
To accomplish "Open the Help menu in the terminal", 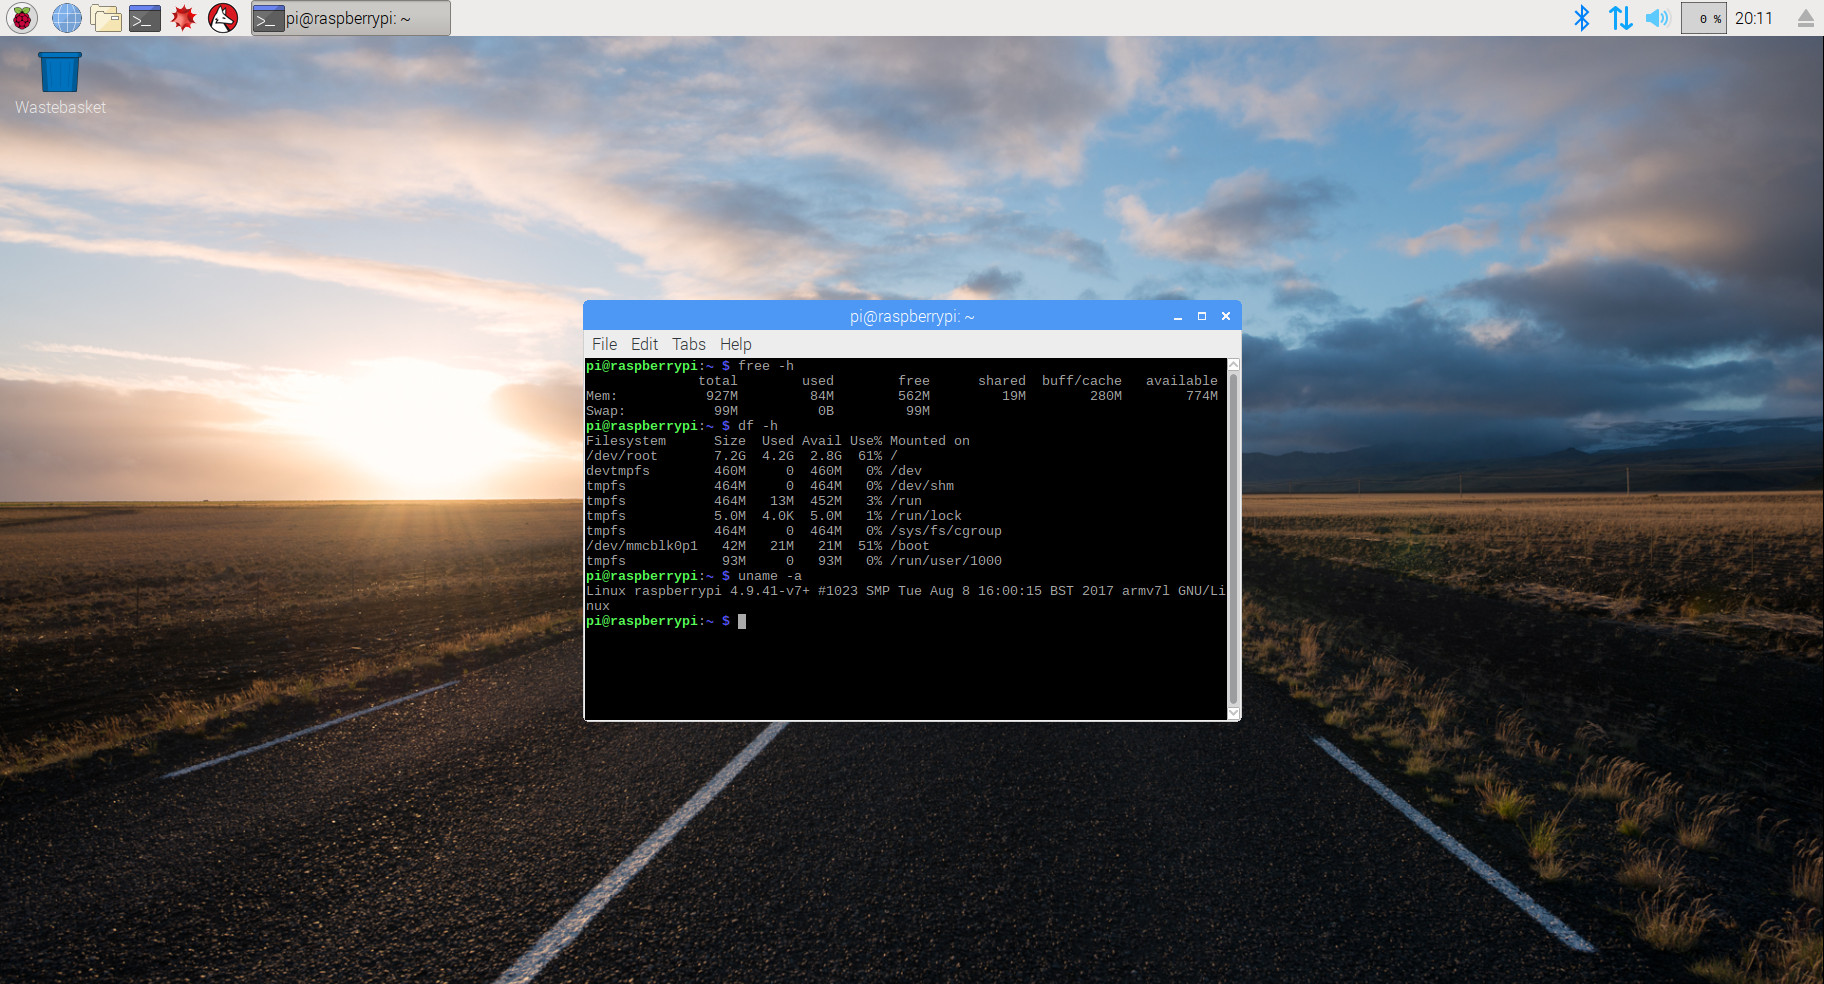I will (735, 344).
